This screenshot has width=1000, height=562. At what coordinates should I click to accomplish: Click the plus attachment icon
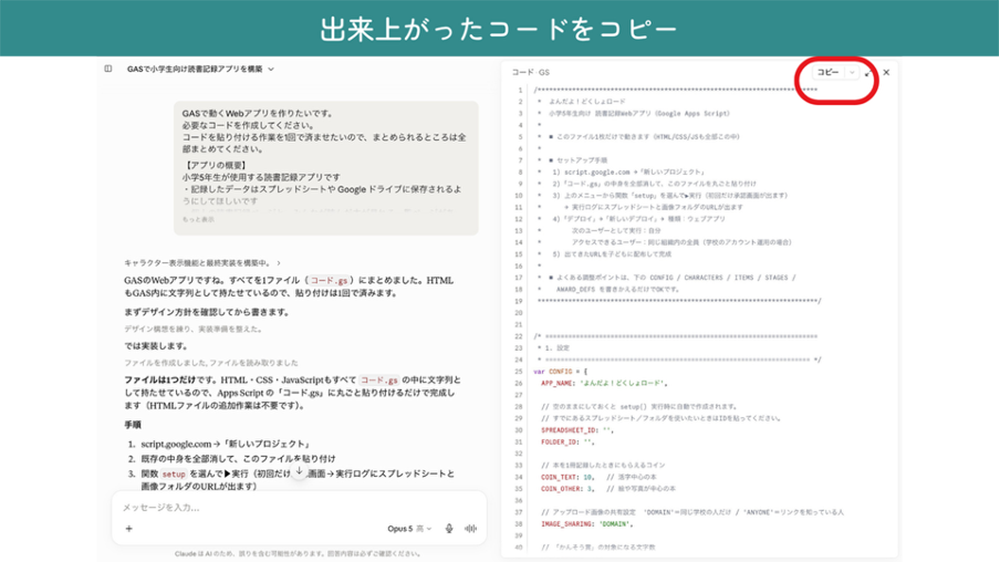(x=129, y=528)
